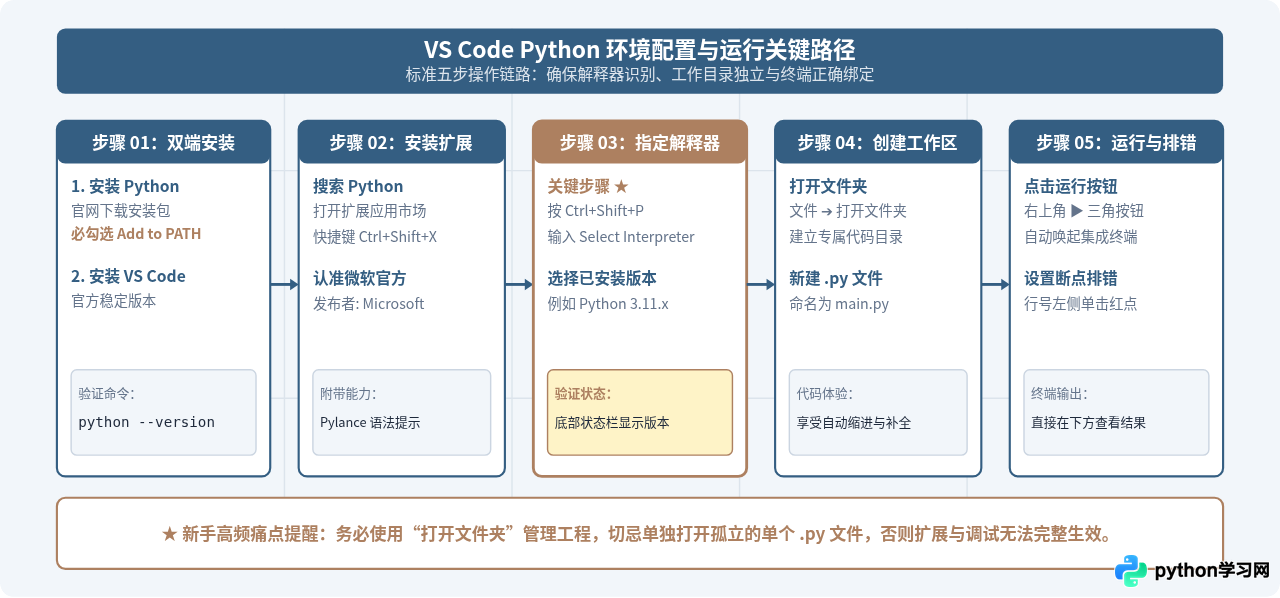Click the Python logo icon
Image resolution: width=1280 pixels, height=598 pixels.
1131,570
